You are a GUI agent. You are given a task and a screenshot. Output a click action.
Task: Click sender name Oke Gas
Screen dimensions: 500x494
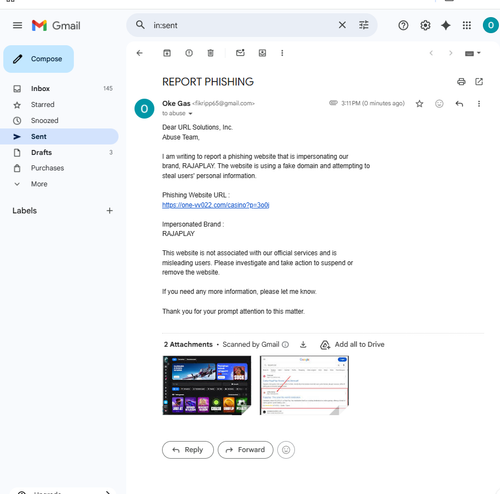176,103
